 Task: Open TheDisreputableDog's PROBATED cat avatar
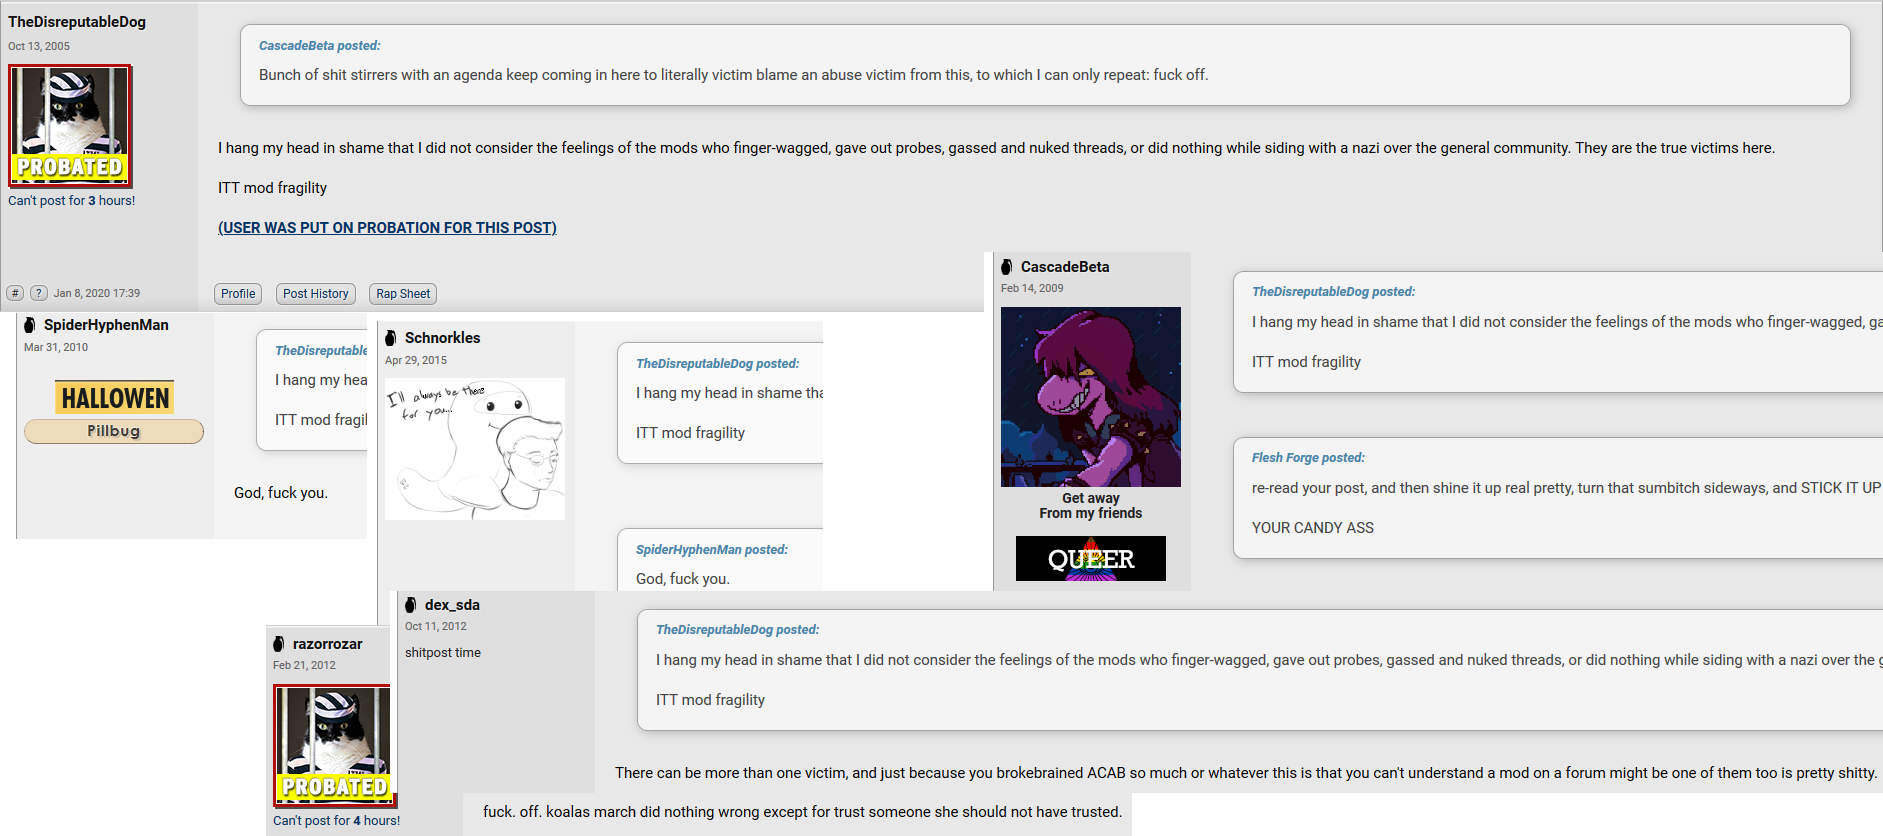pyautogui.click(x=70, y=126)
